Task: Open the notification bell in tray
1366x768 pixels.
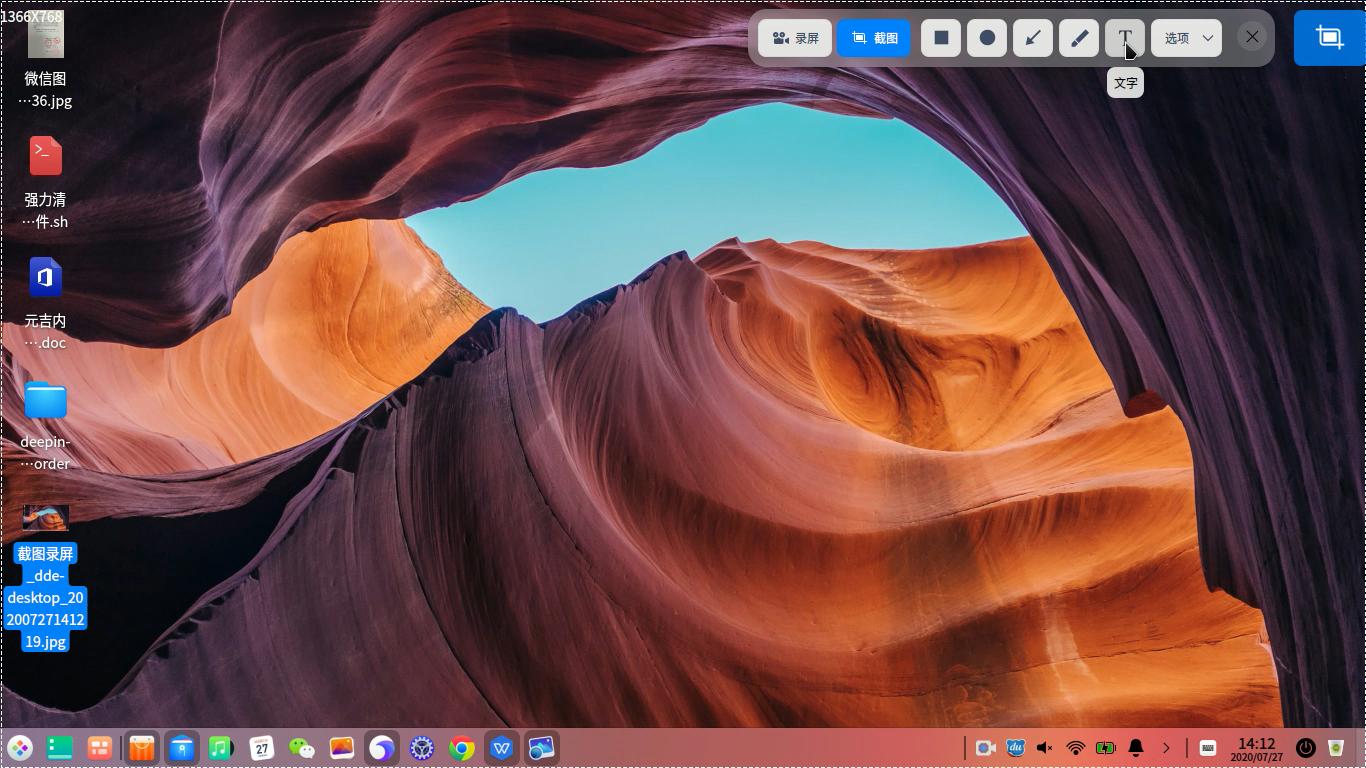Action: coord(1136,748)
